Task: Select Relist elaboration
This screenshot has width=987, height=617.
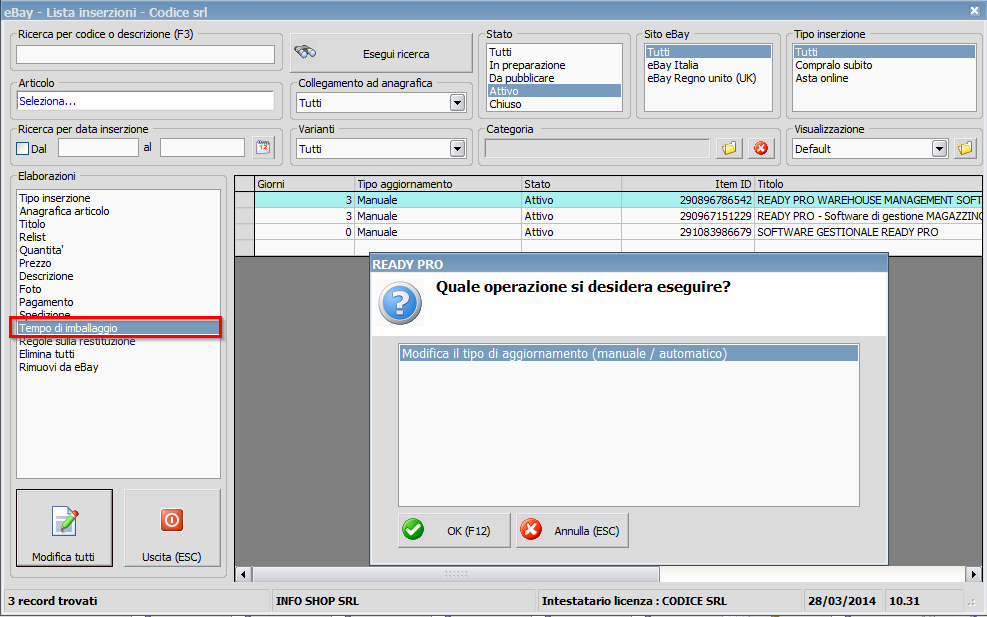Action: [x=118, y=237]
